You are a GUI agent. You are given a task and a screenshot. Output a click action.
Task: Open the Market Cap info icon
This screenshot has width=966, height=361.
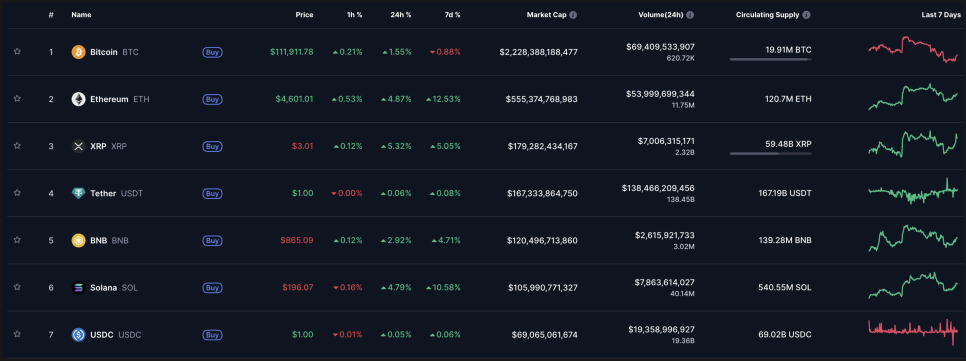573,15
